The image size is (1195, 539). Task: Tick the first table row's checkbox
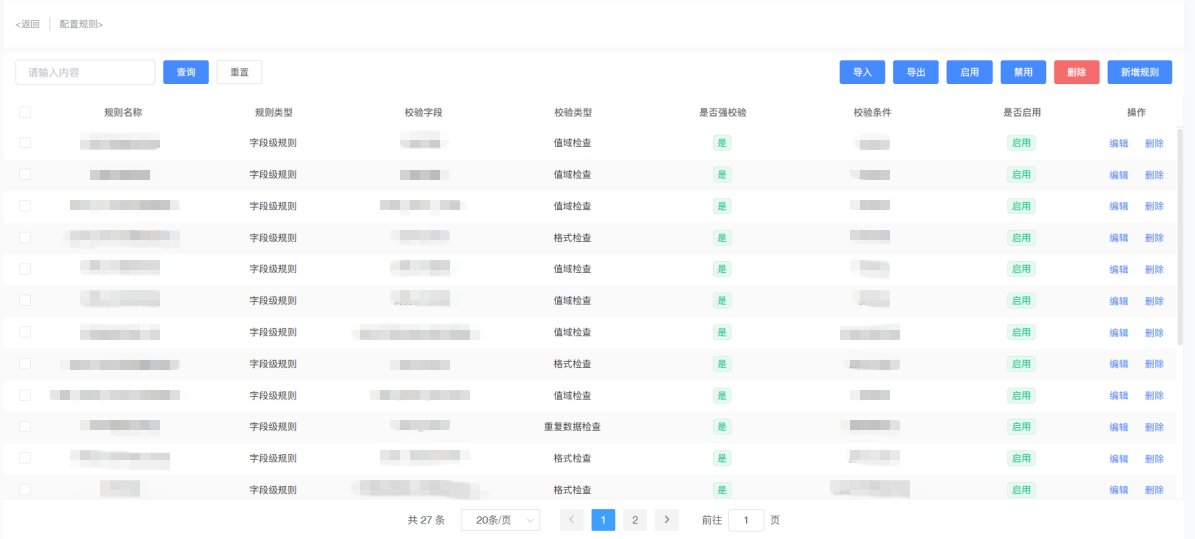click(25, 143)
